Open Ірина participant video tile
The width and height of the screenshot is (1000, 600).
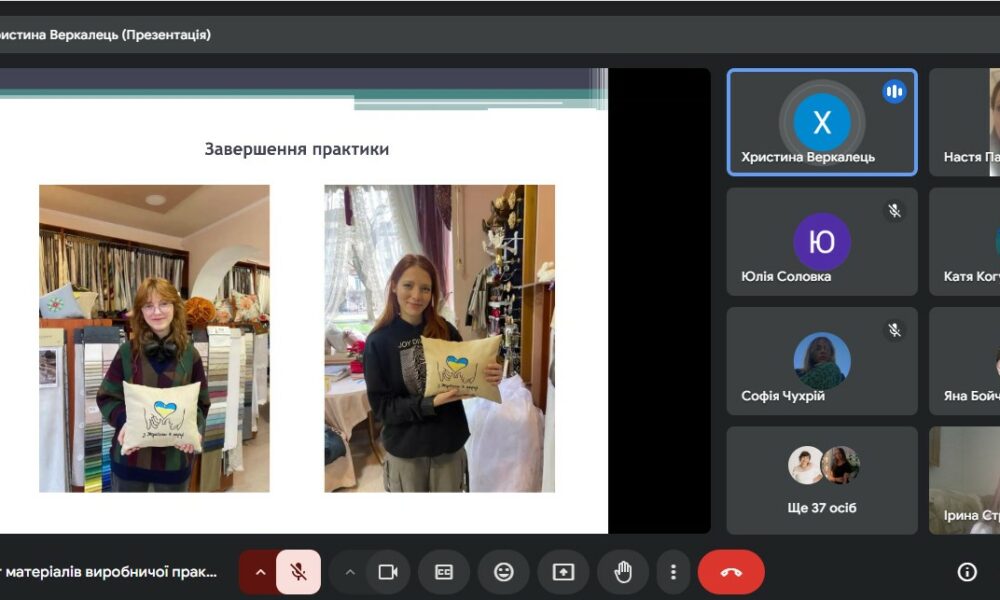click(964, 480)
